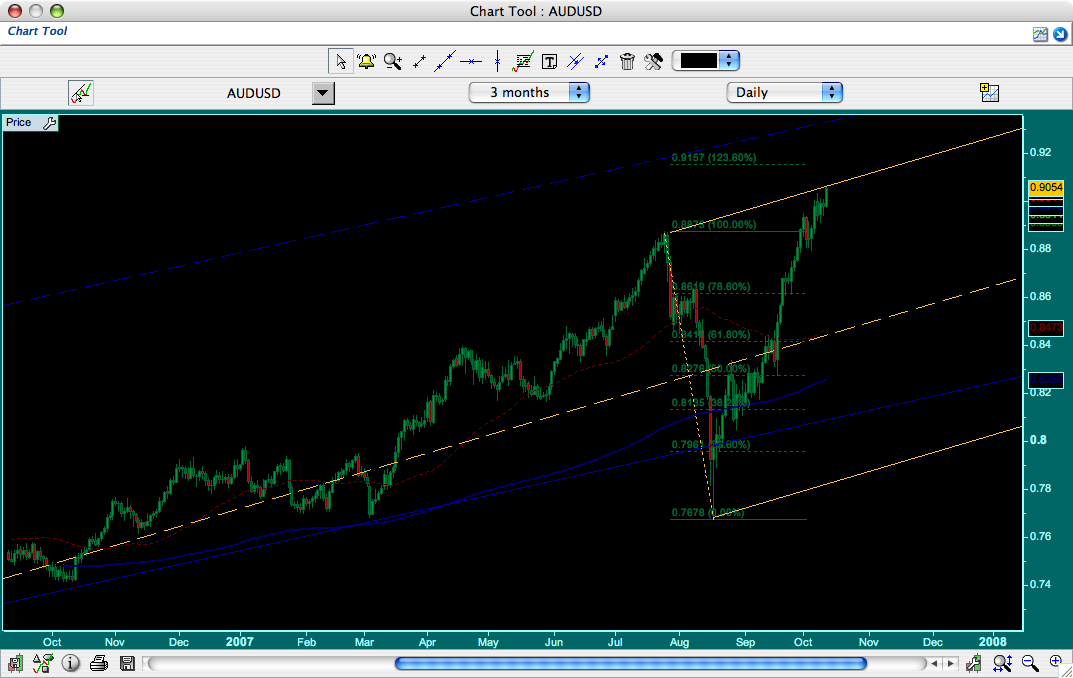Image resolution: width=1073 pixels, height=678 pixels.
Task: Click the trash can delete icon
Action: (x=627, y=61)
